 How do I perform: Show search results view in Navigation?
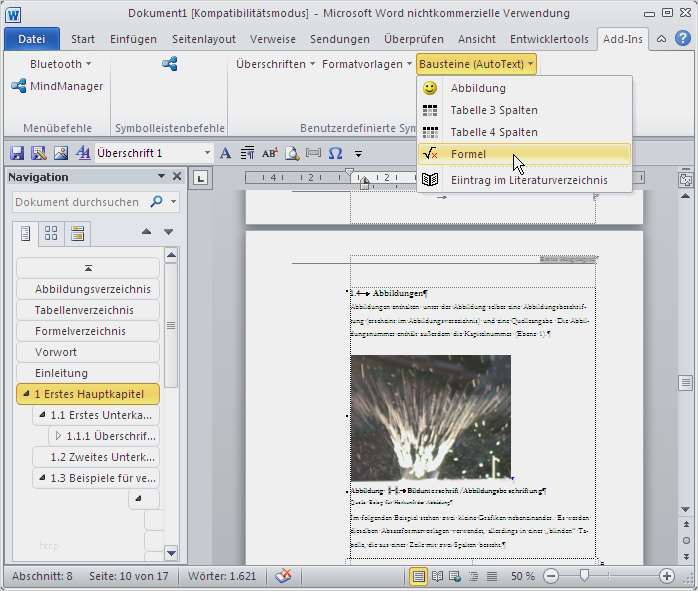77,233
